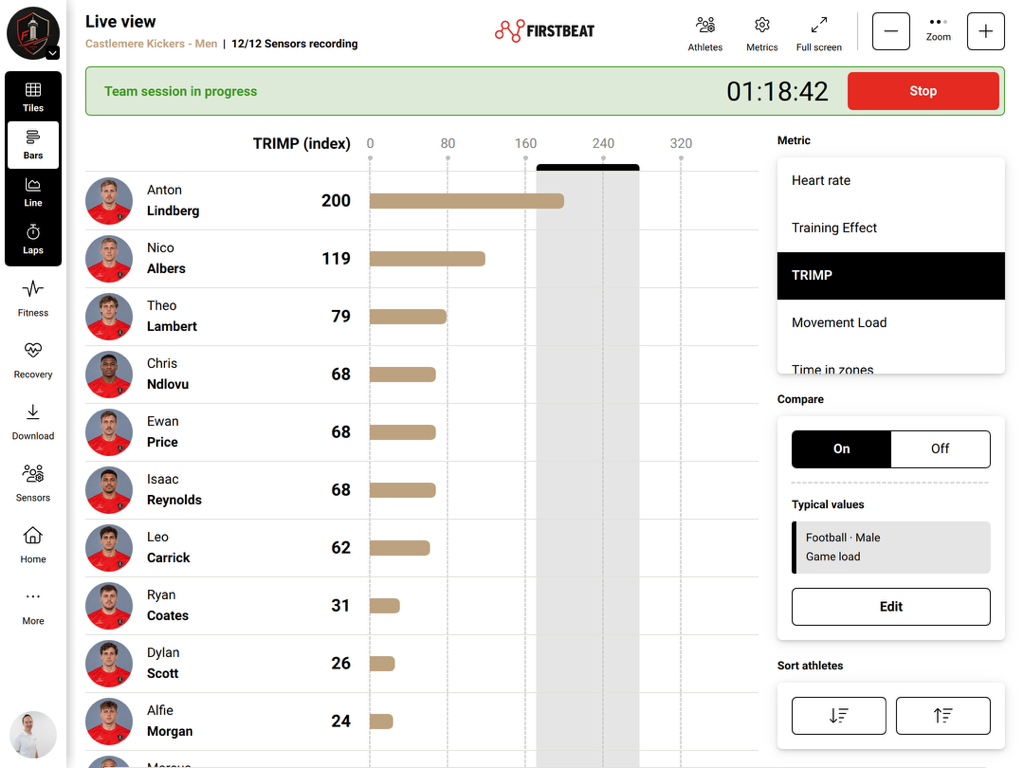Click the 12/12 Sensors recording status
Screen dimensions: 1024x768
[295, 44]
